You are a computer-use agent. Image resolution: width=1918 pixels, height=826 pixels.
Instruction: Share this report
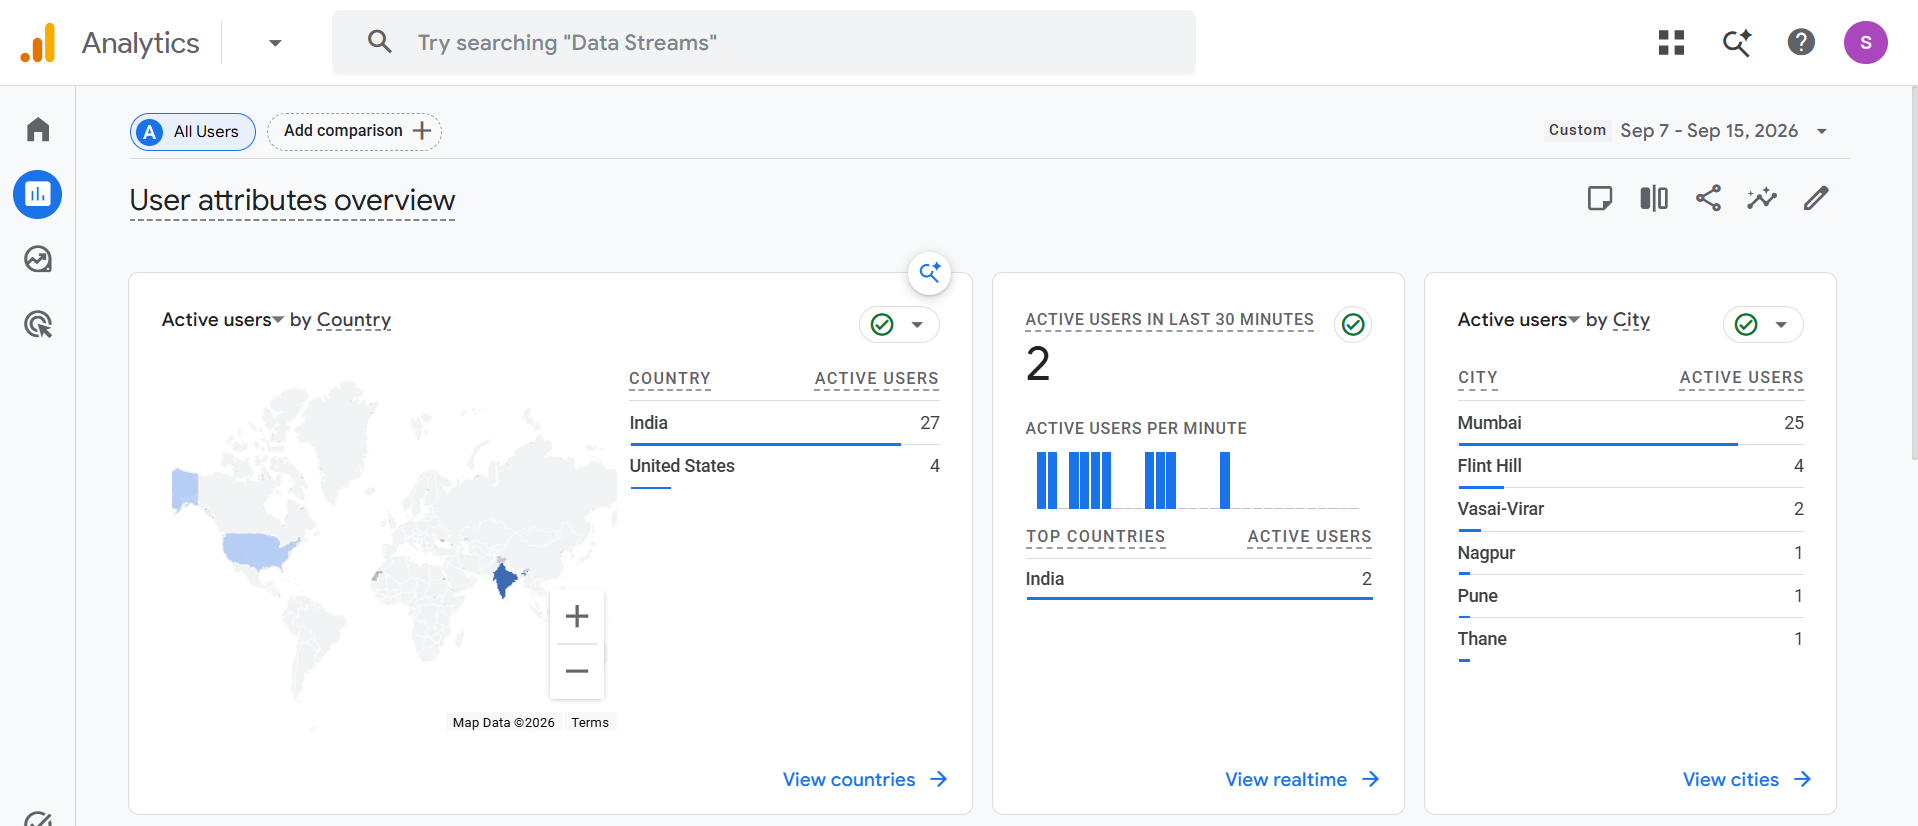[x=1708, y=198]
